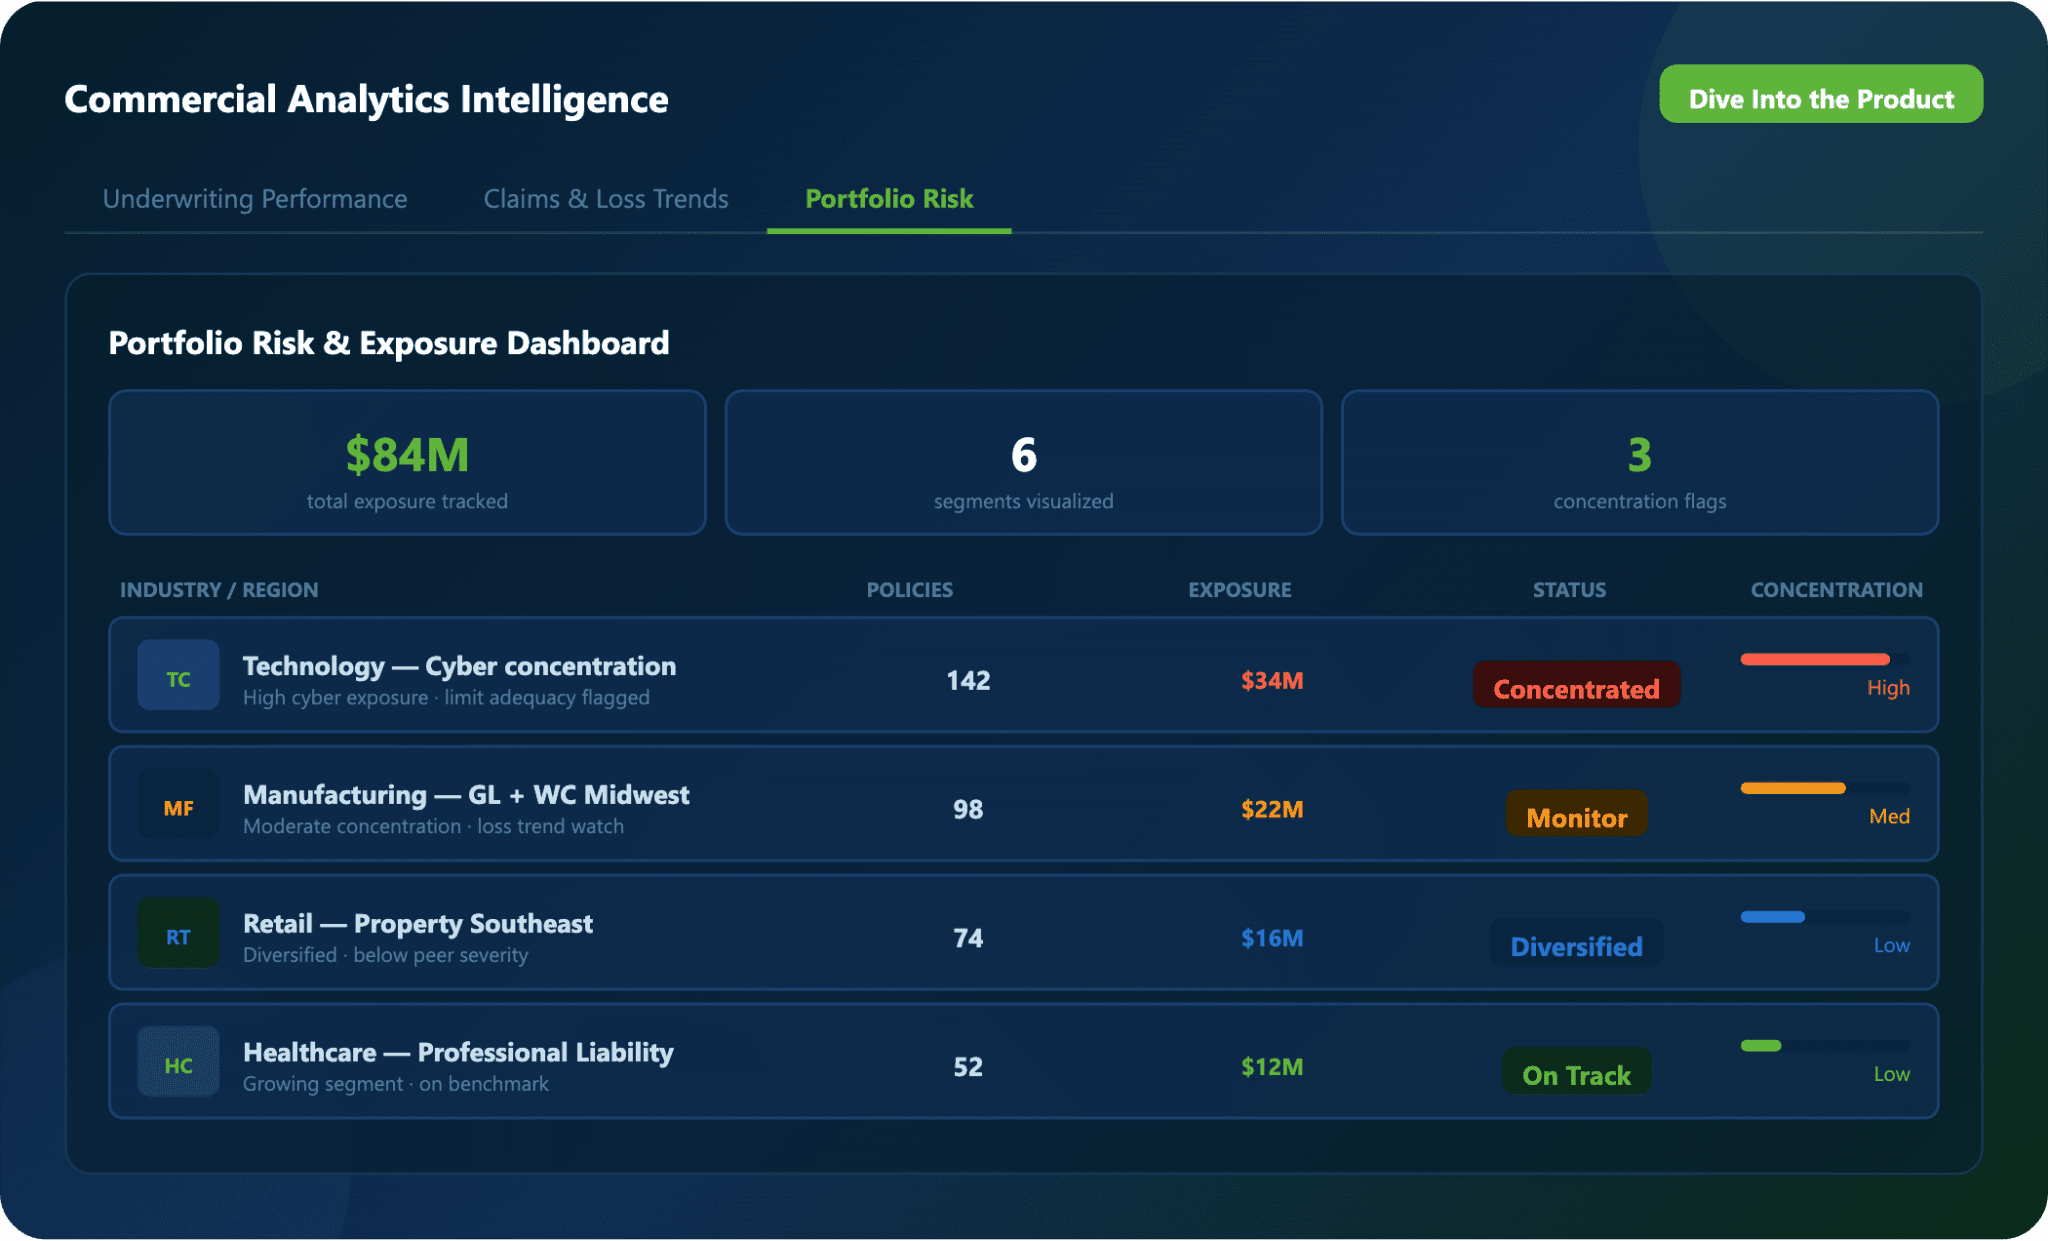Click the TC Technology segment icon
Screen dimensions: 2048x1241
(x=178, y=676)
